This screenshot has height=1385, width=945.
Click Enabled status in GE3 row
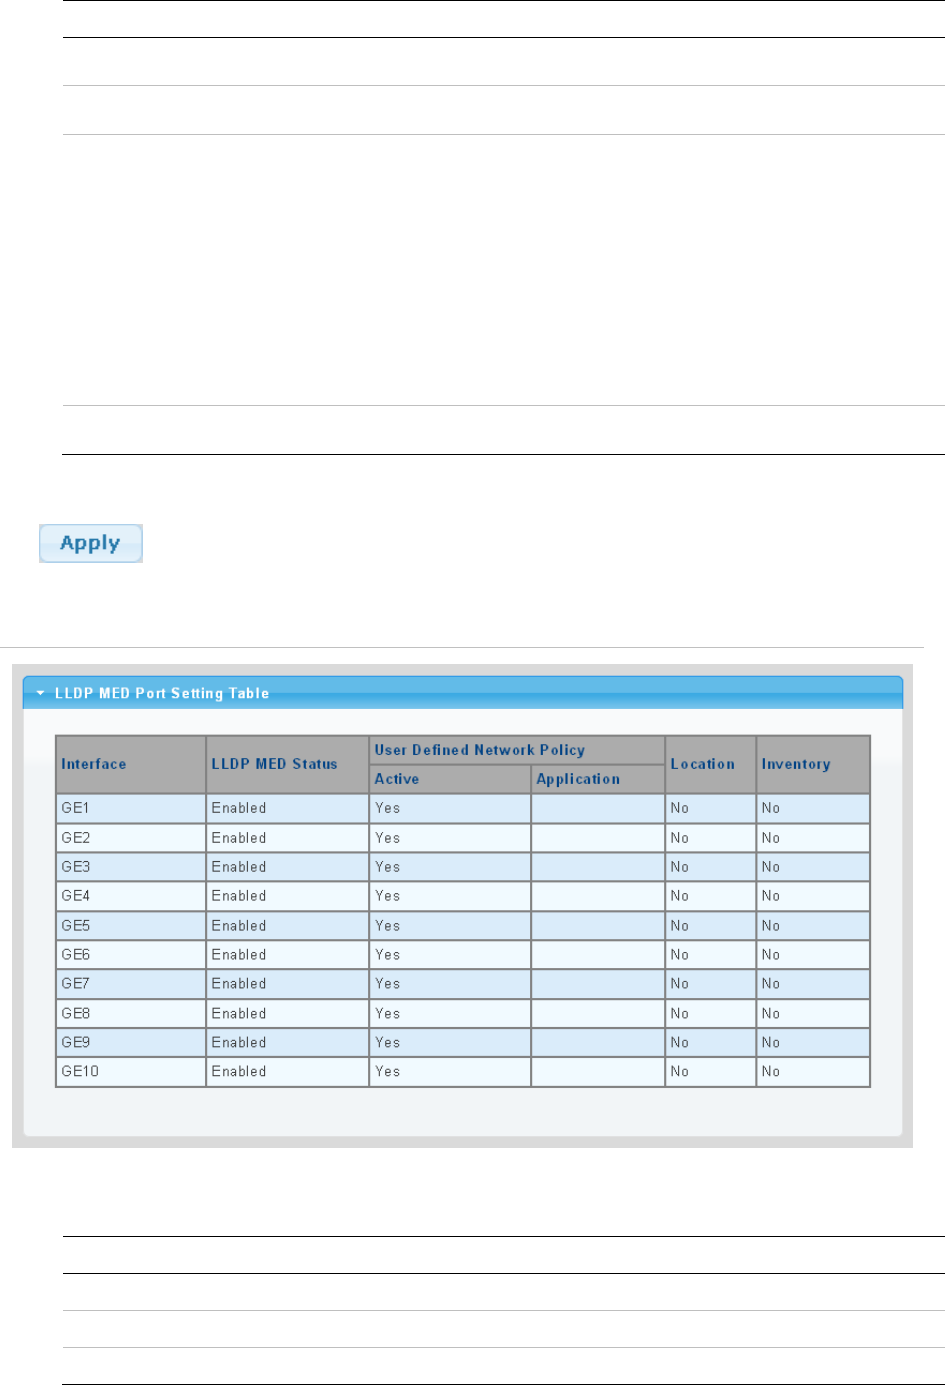click(x=239, y=867)
